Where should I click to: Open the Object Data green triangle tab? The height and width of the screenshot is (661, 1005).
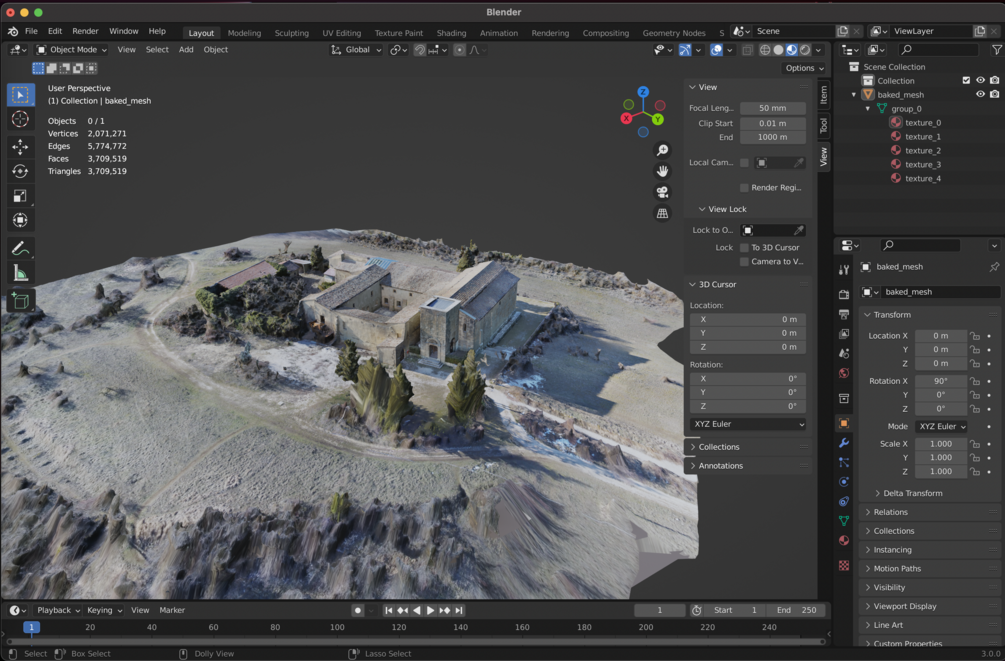(x=844, y=521)
